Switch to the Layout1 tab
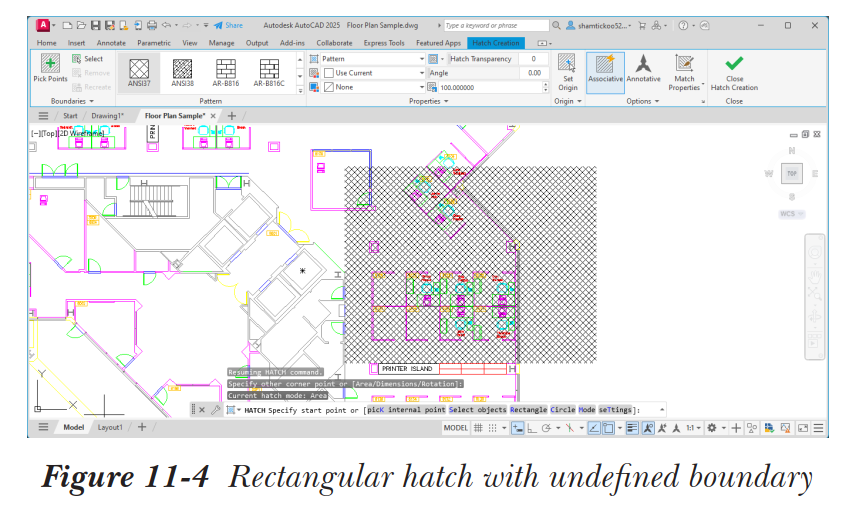Image resolution: width=846 pixels, height=509 pixels. click(x=110, y=427)
